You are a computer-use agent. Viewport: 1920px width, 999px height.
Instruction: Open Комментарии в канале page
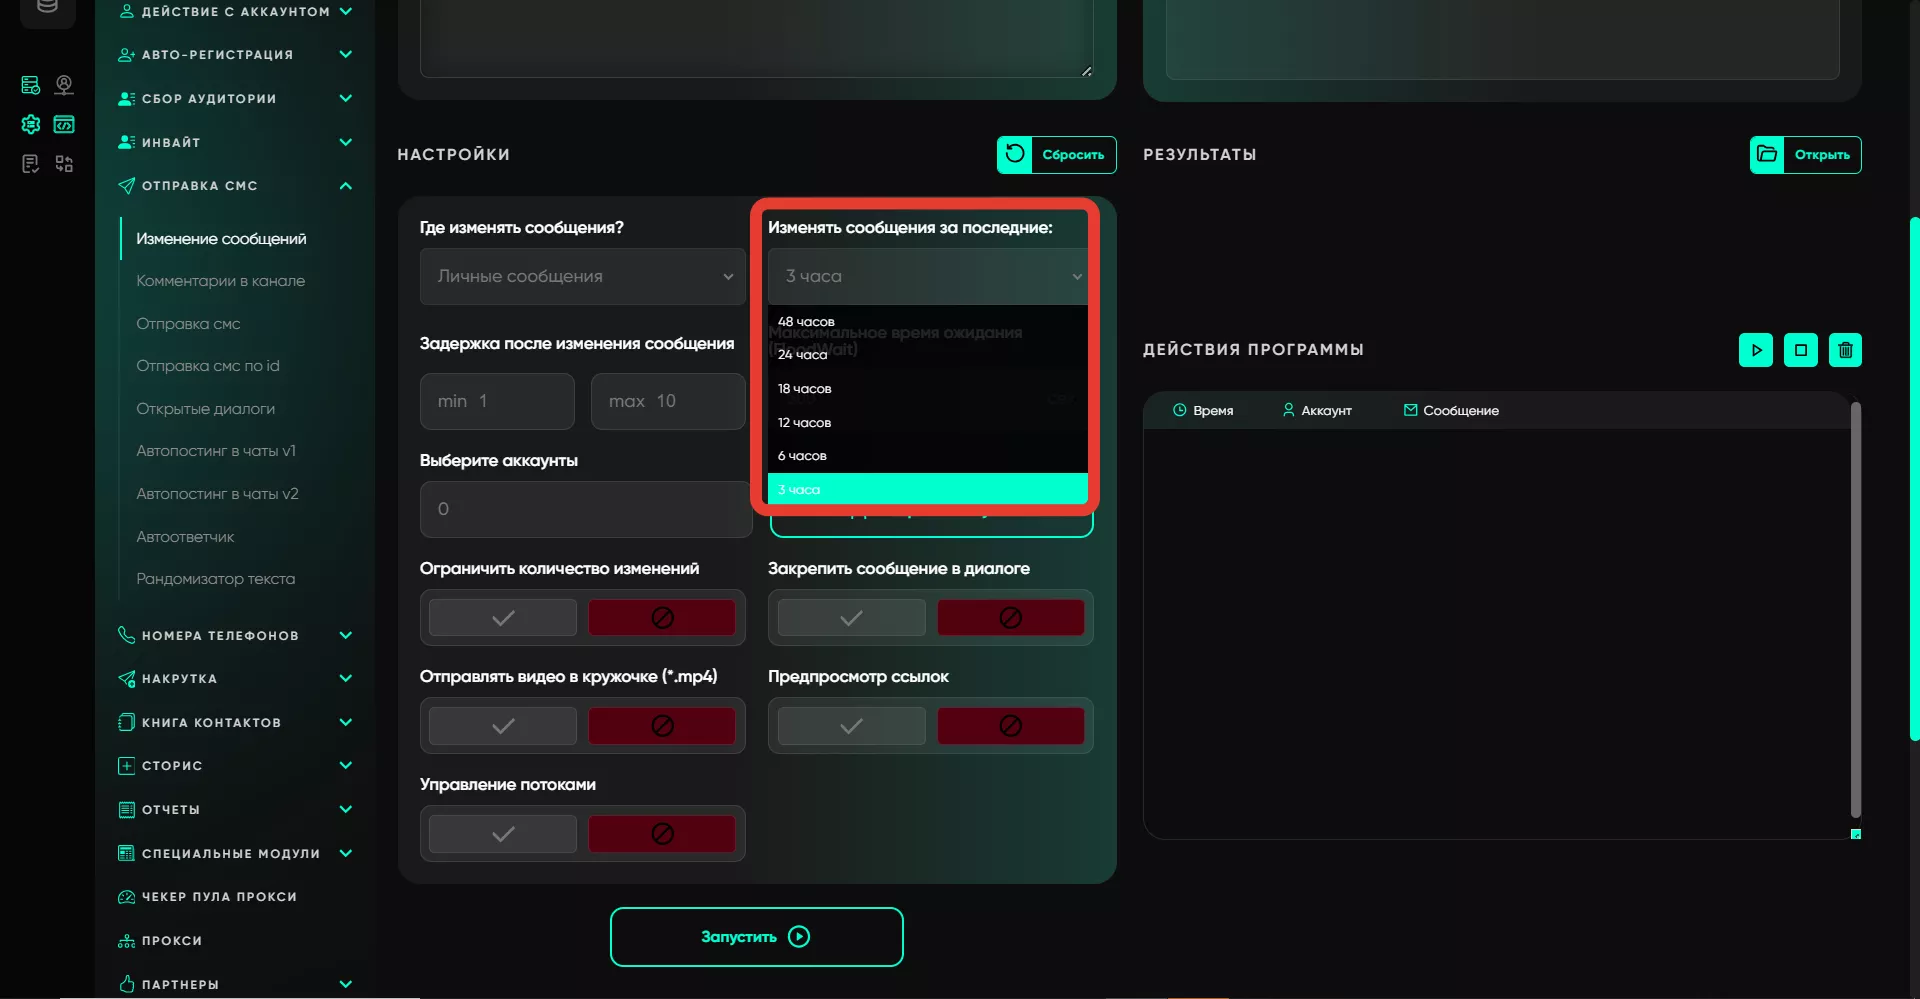coord(221,281)
